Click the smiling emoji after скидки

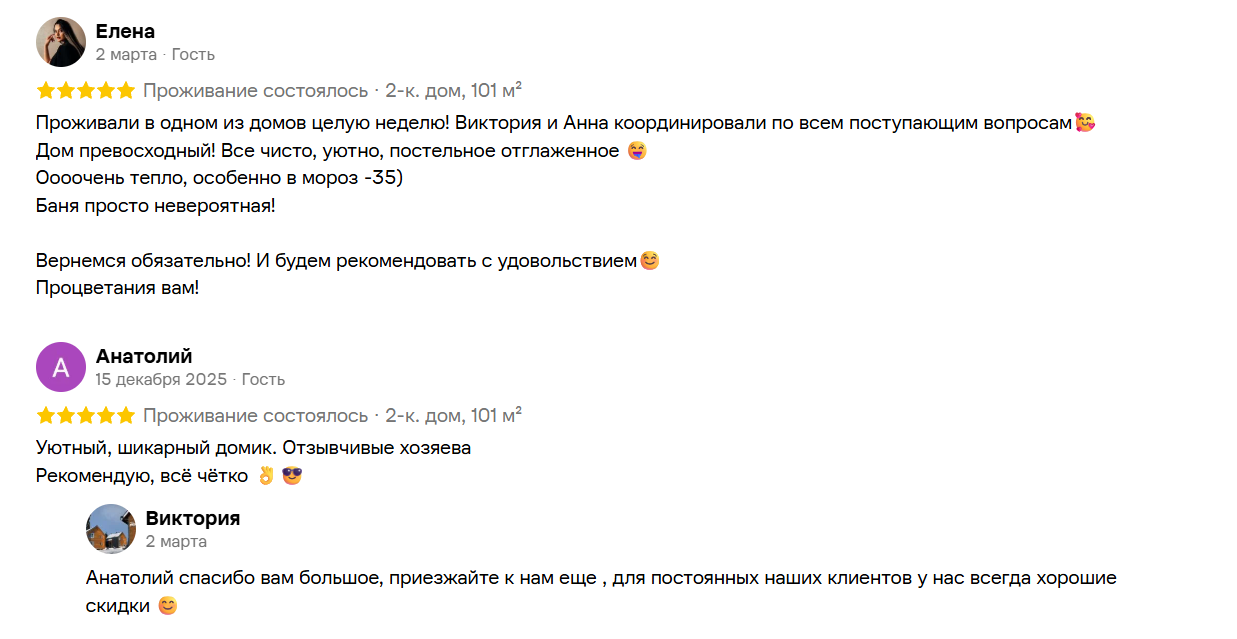click(168, 606)
